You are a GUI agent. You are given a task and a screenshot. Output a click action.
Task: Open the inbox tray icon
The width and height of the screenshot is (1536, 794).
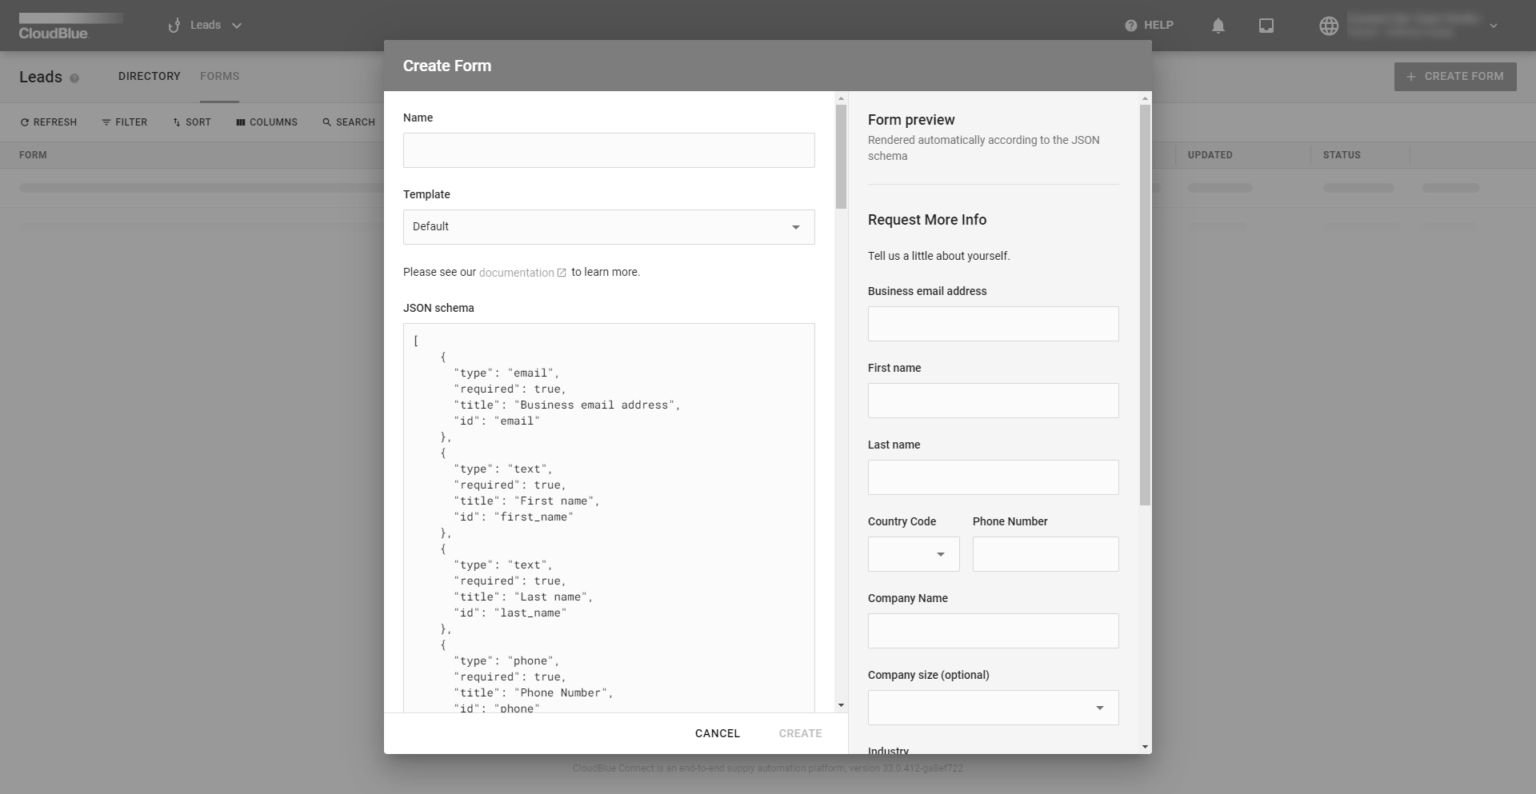click(x=1266, y=26)
